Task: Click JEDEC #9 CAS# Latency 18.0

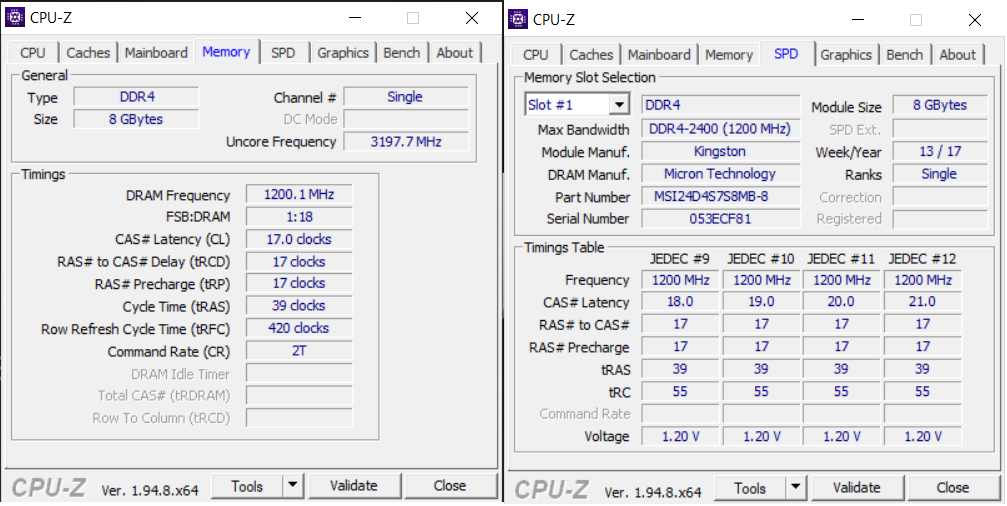Action: (x=680, y=302)
